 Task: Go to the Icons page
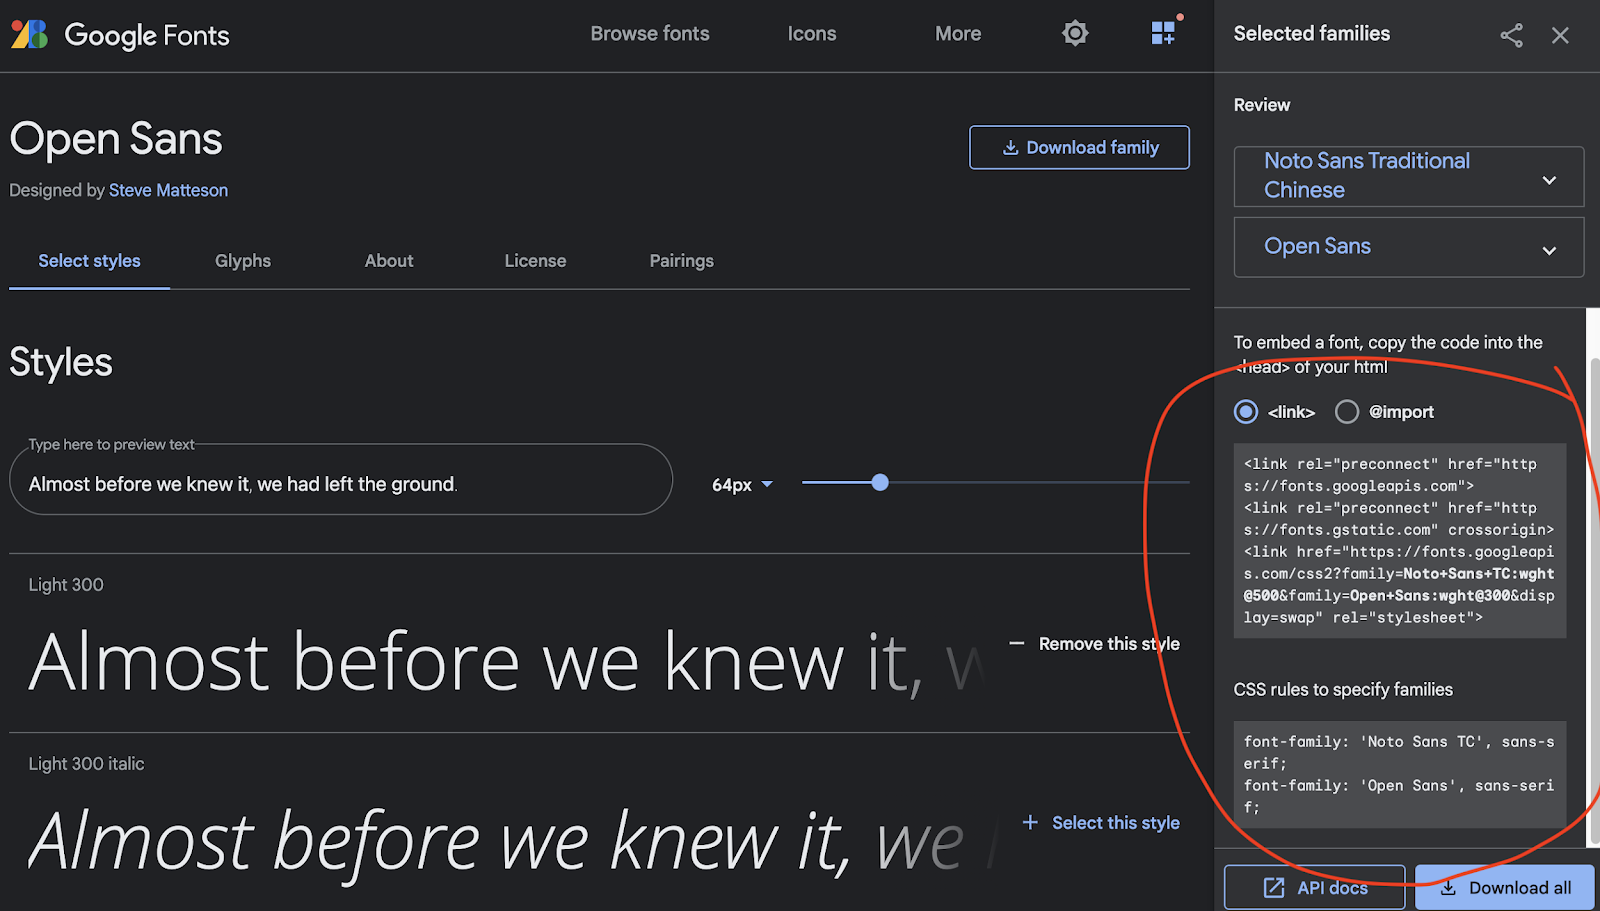tap(812, 33)
